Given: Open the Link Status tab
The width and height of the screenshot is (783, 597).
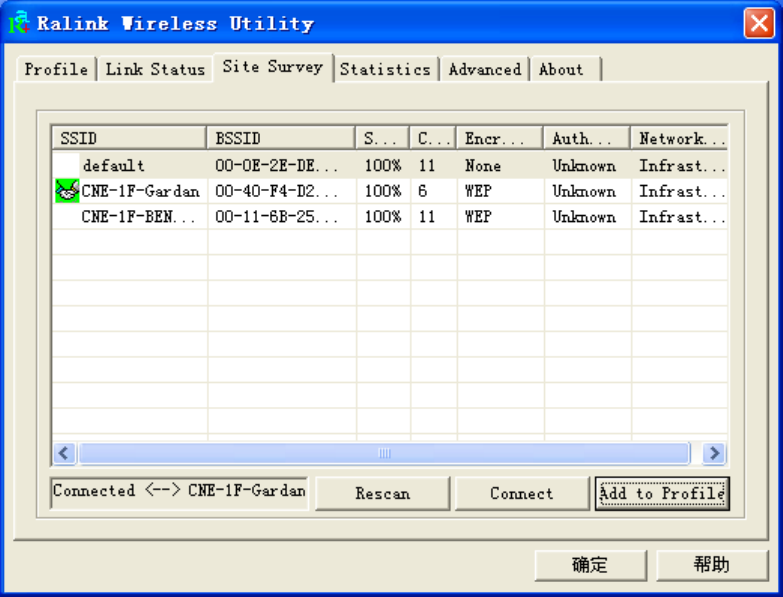Looking at the screenshot, I should [x=155, y=69].
